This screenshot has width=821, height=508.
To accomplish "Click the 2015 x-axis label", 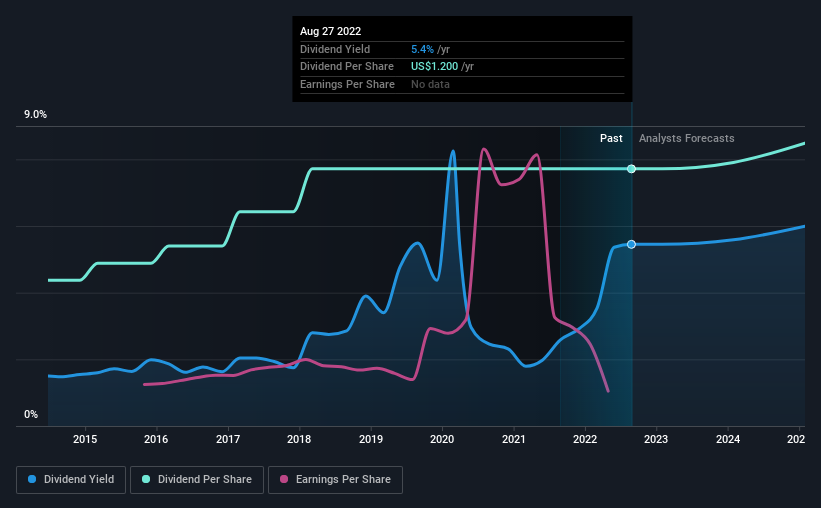I will (x=85, y=439).
